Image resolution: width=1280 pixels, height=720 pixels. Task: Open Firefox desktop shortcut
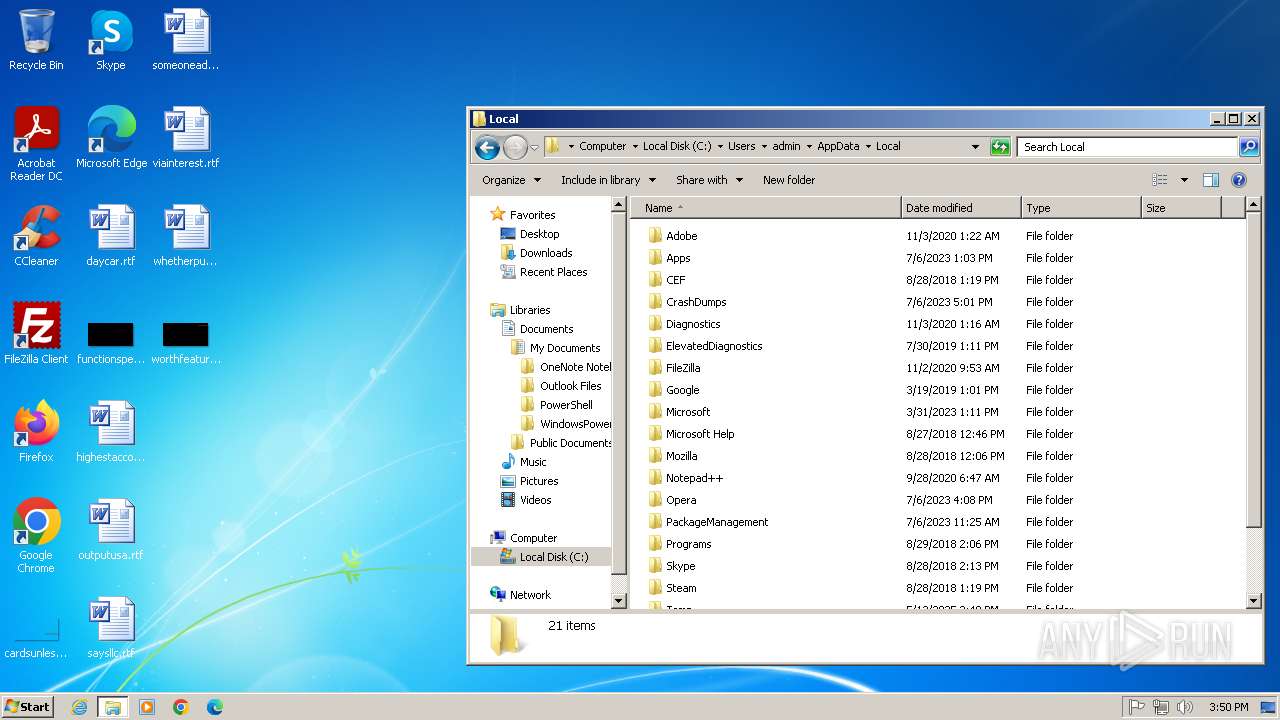[36, 432]
